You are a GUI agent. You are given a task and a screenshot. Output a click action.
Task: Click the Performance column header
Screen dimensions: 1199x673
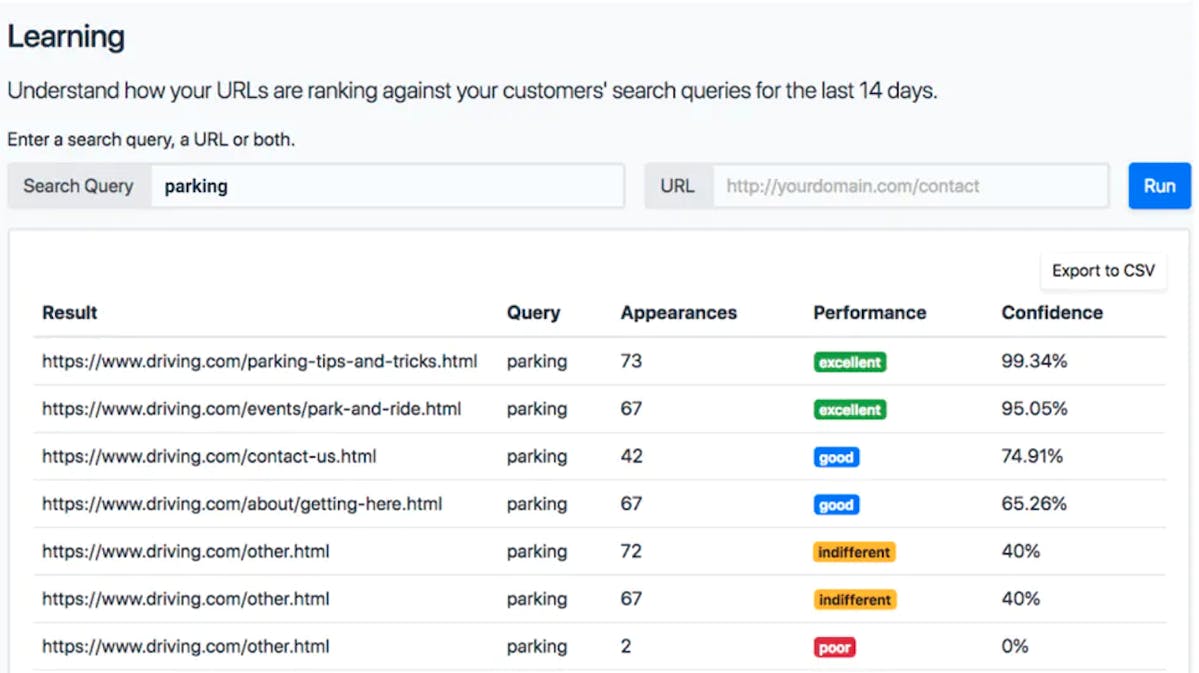[869, 313]
